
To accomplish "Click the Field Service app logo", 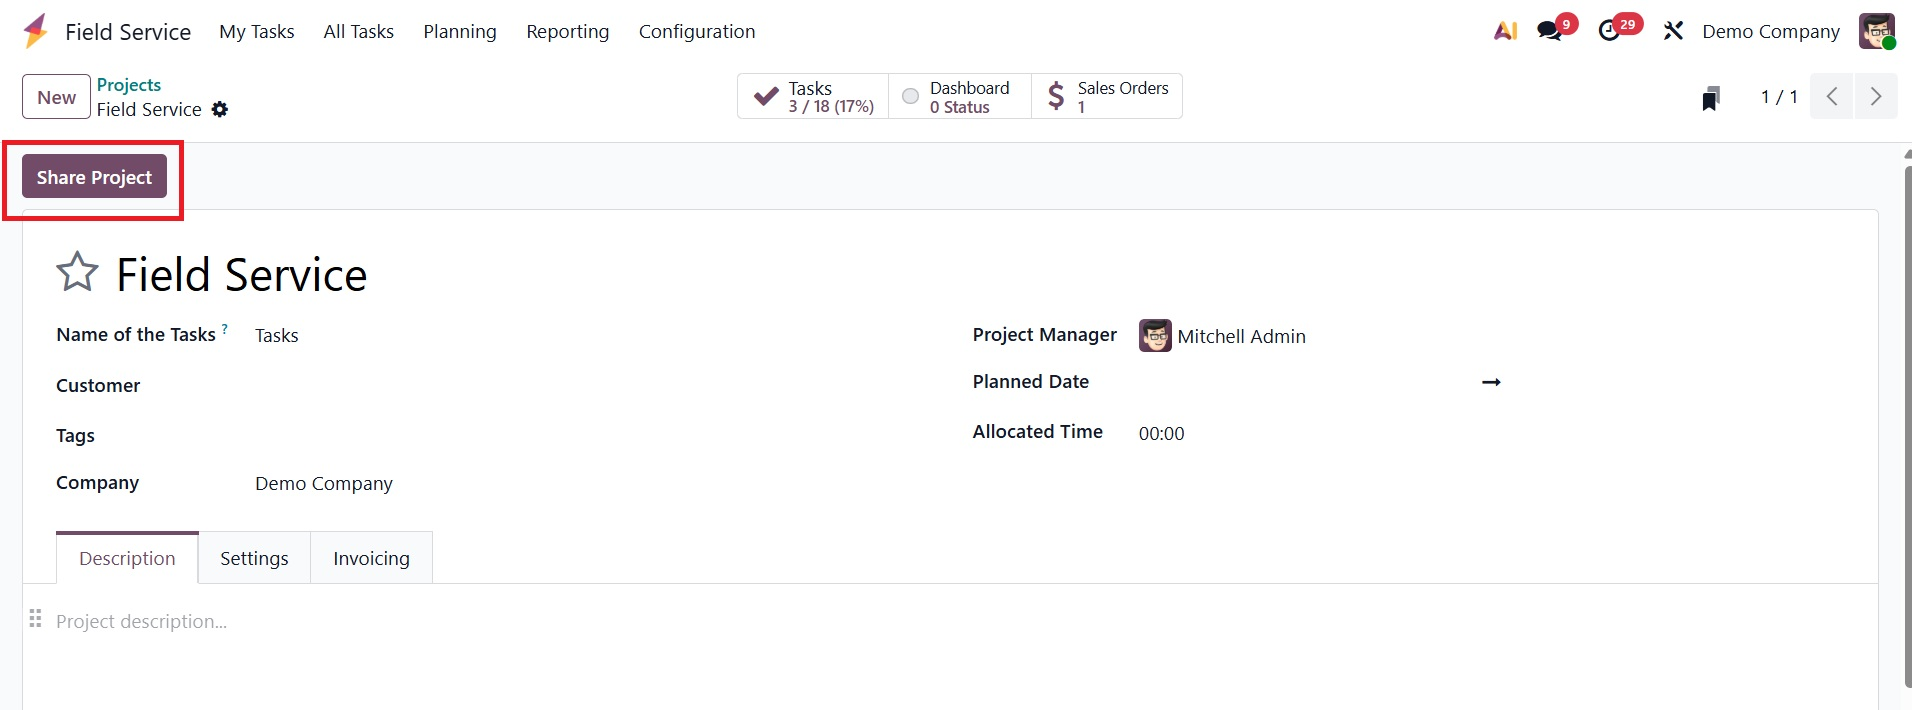I will (36, 31).
